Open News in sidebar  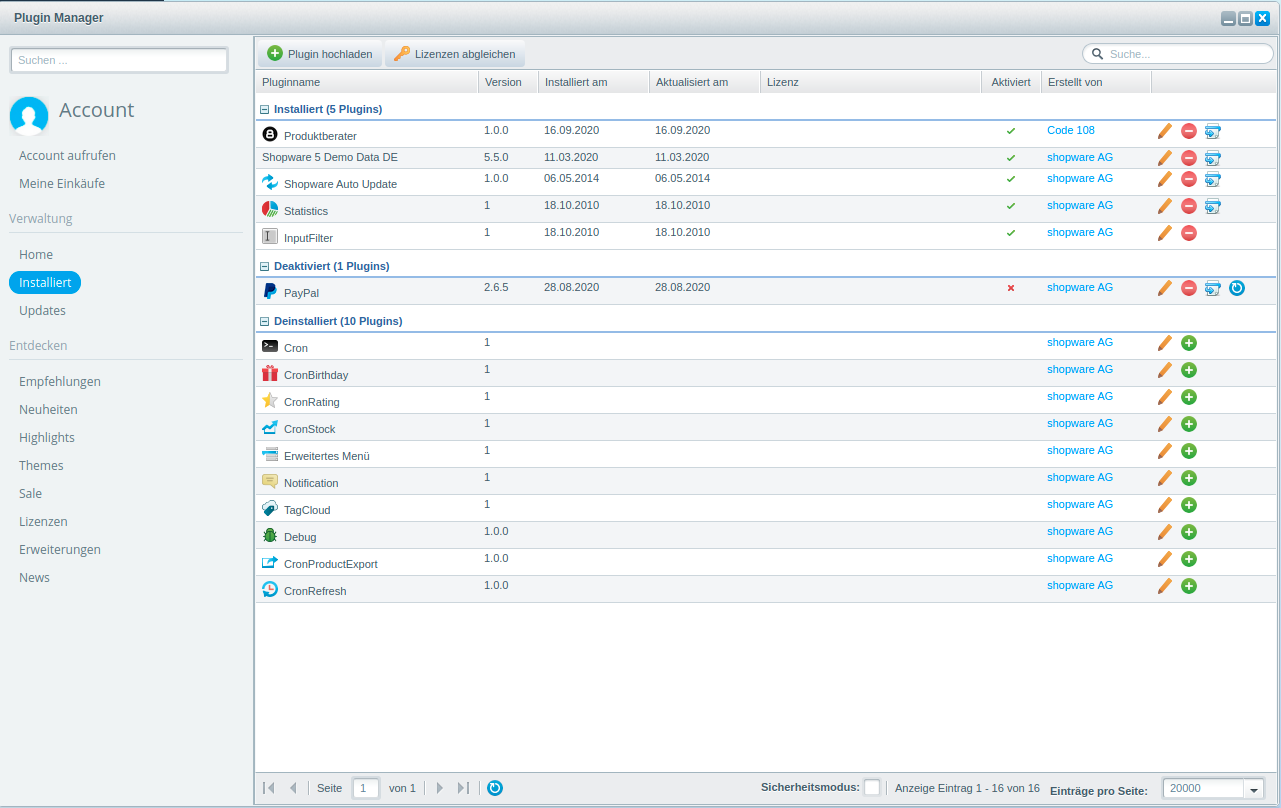[x=34, y=578]
